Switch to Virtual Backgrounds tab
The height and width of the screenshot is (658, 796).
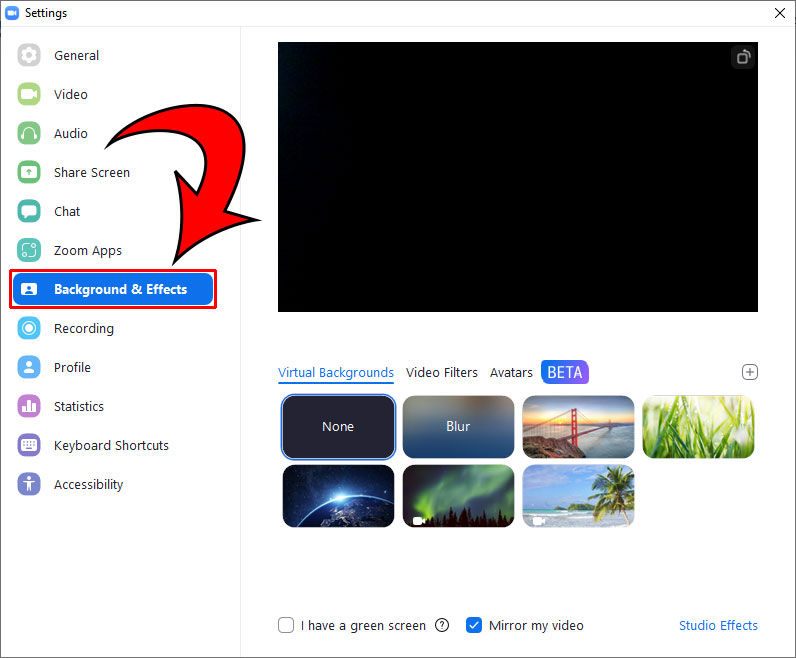point(336,373)
